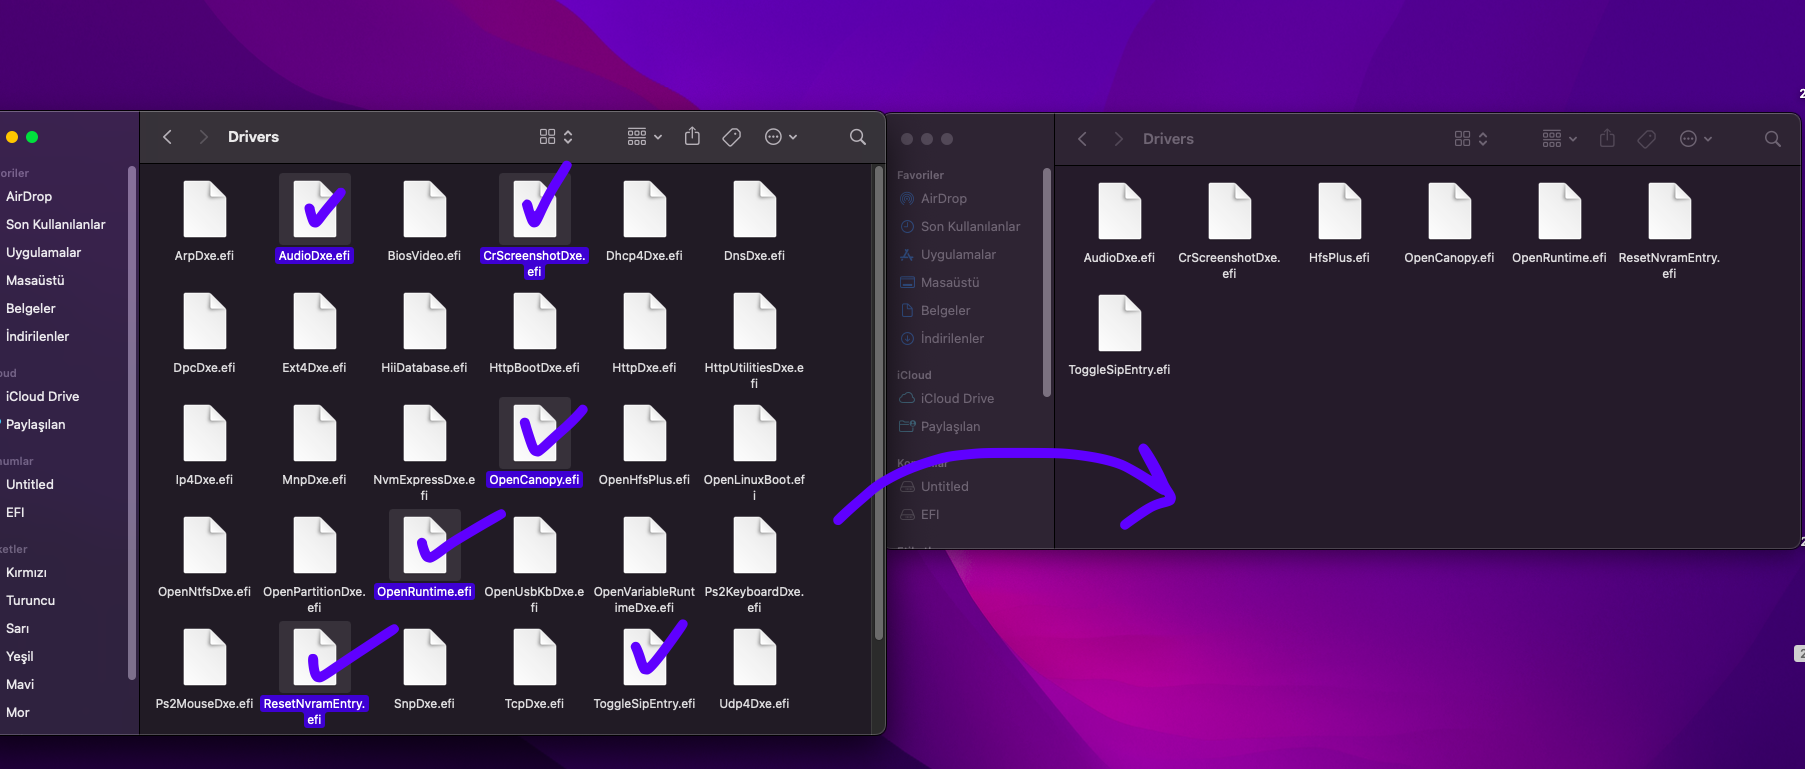
Task: Click the left window's file list scrollbar
Action: click(x=879, y=400)
